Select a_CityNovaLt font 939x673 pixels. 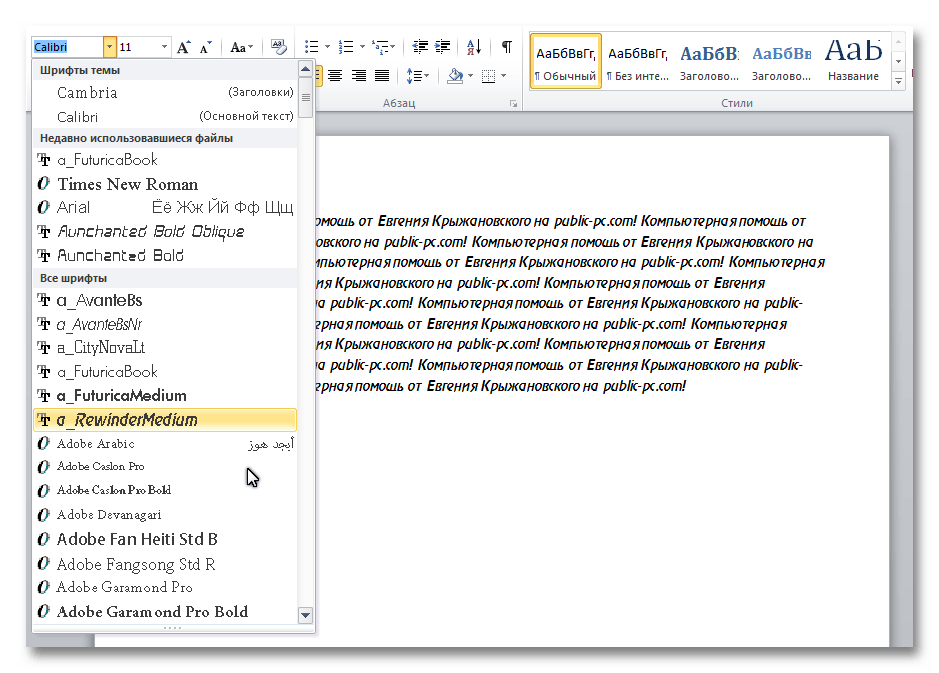[165, 348]
